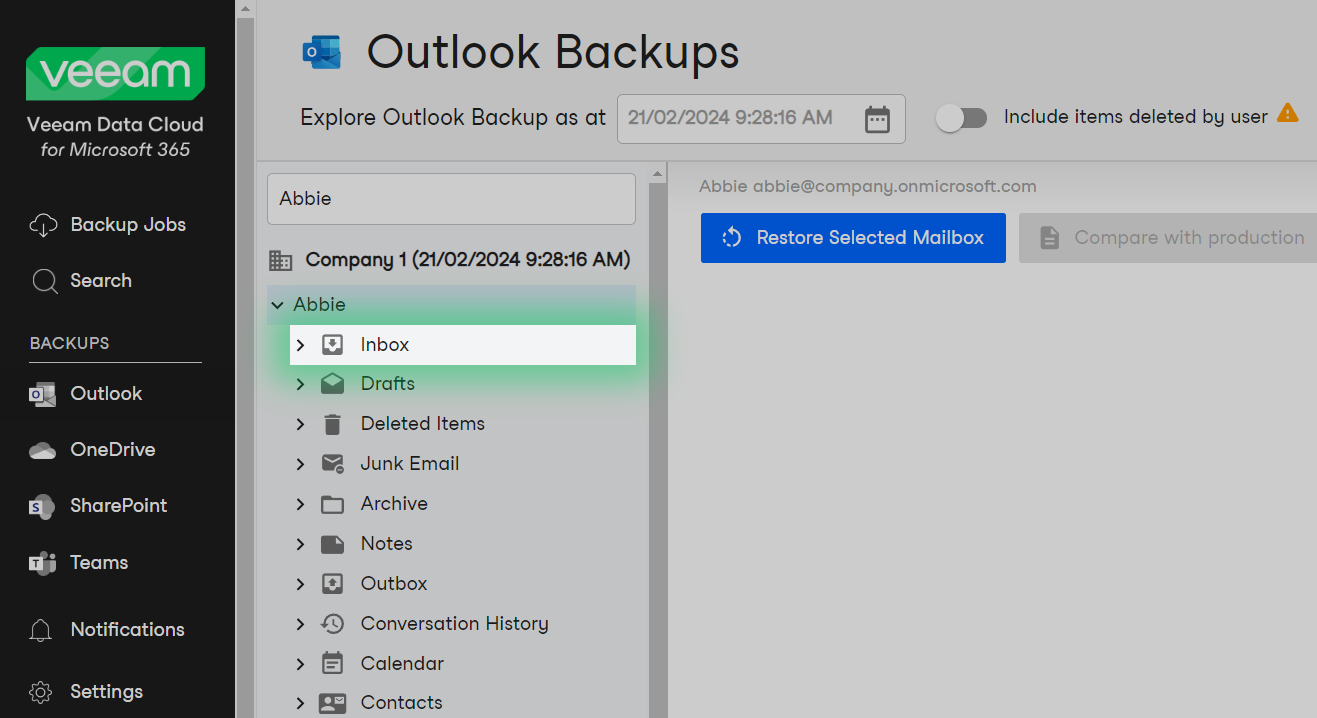This screenshot has height=718, width=1317.
Task: Click the Drafts open envelope icon
Action: tap(332, 384)
